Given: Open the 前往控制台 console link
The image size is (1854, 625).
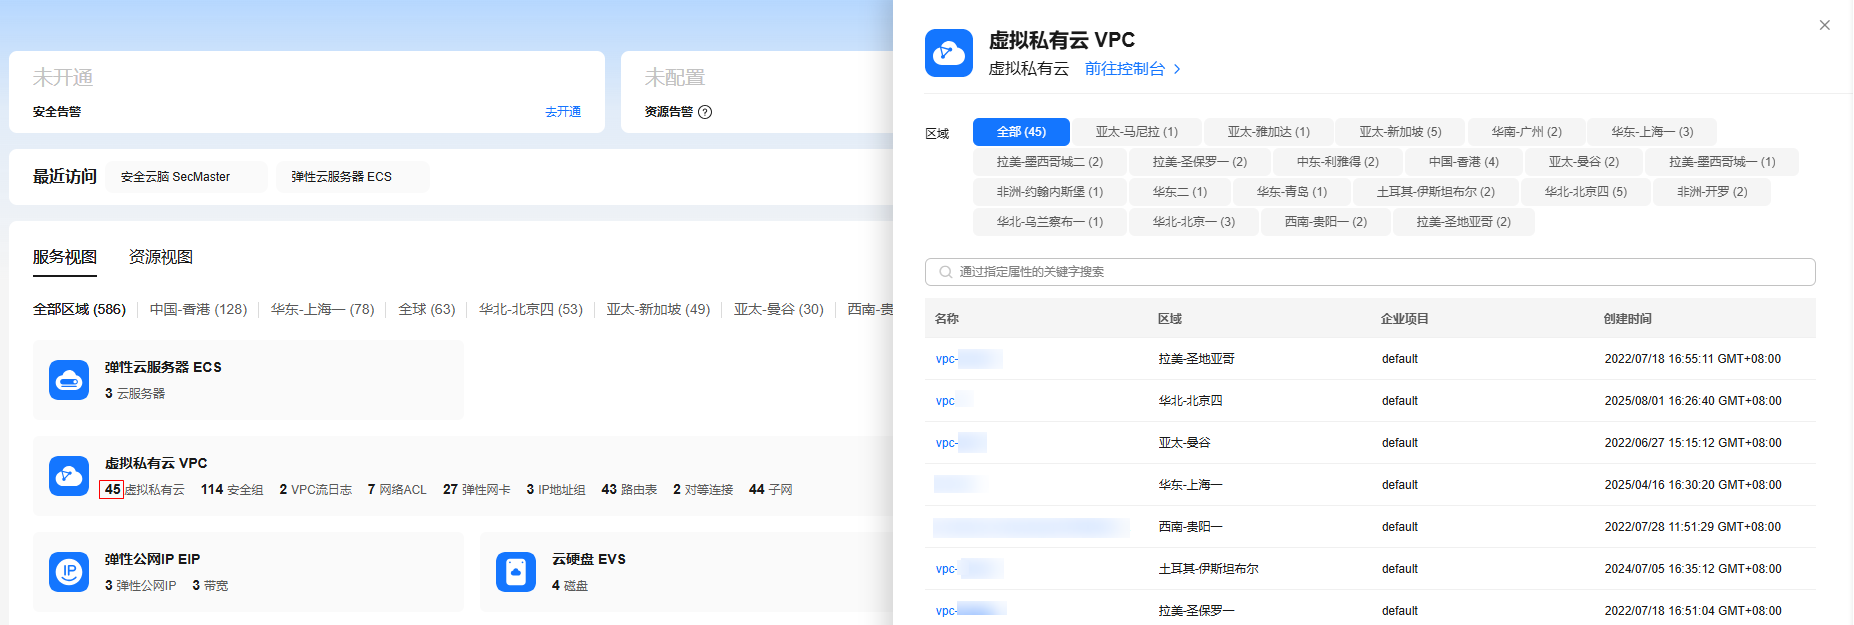Looking at the screenshot, I should click(x=1133, y=69).
